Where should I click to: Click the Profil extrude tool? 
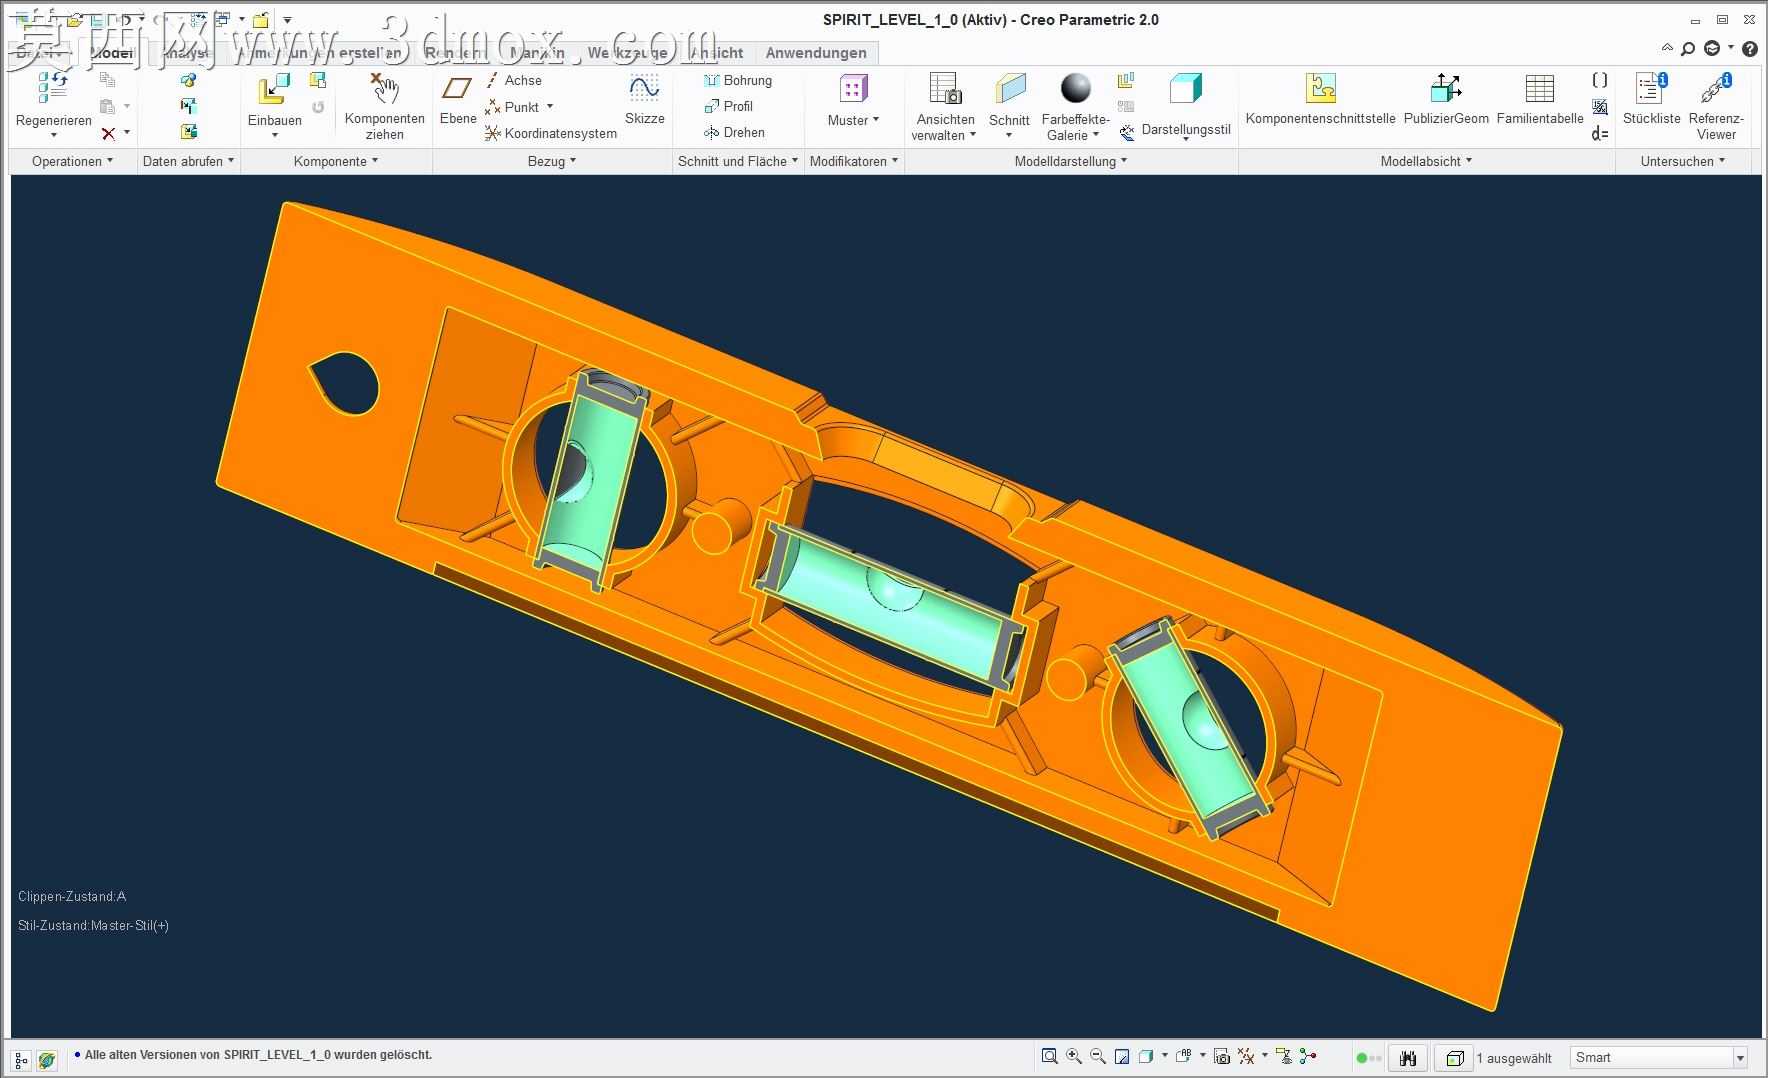(x=728, y=106)
